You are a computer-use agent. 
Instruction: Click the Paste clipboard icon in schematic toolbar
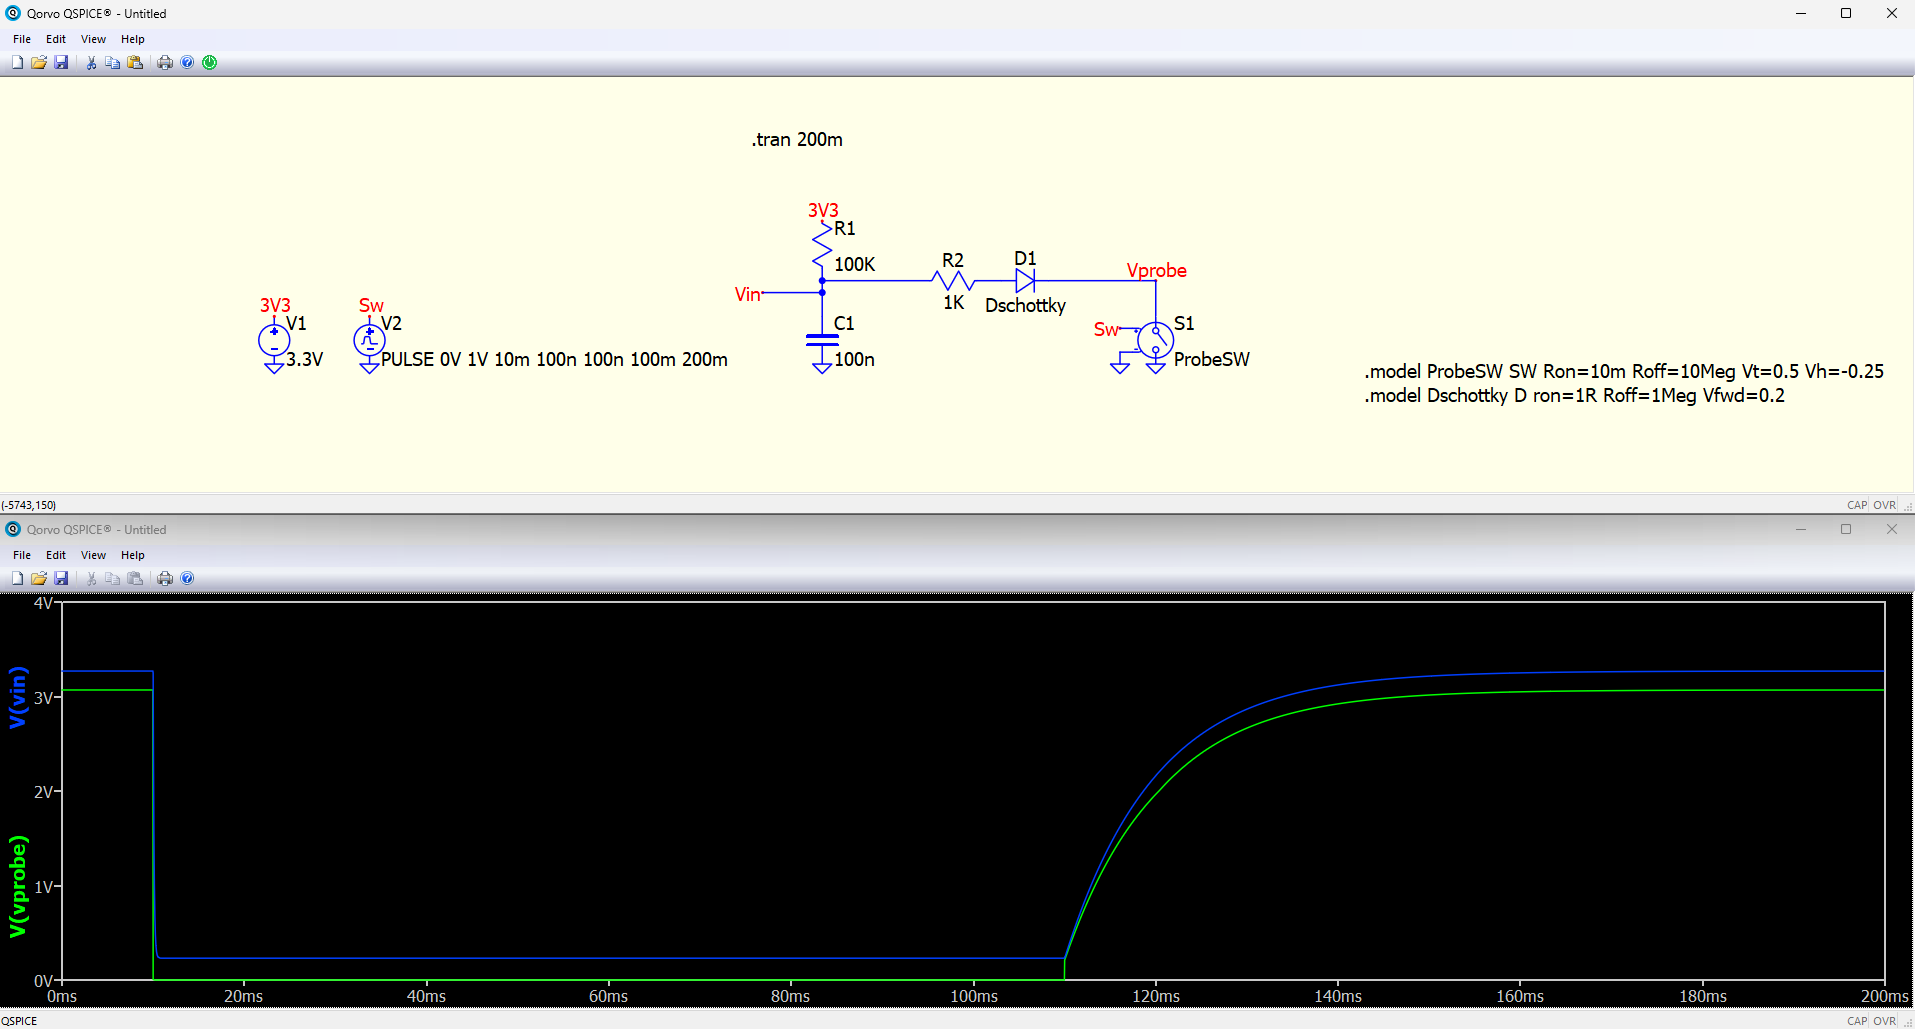135,62
